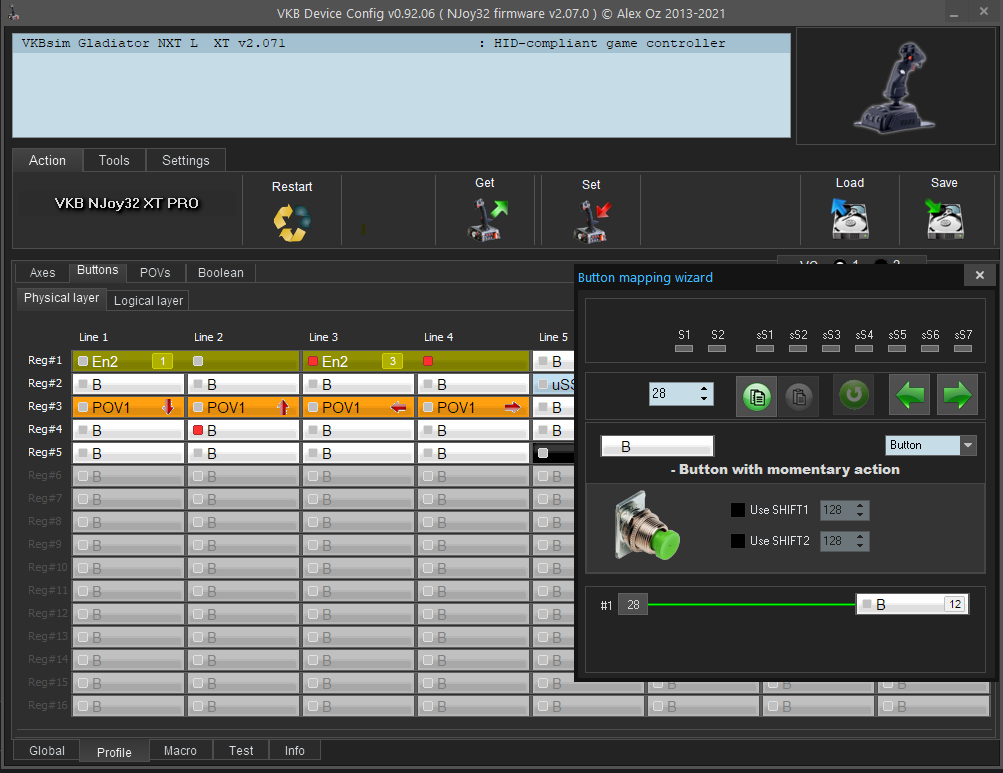The width and height of the screenshot is (1003, 773).
Task: Select the En2 encoder cell numbered 1
Action: click(129, 361)
